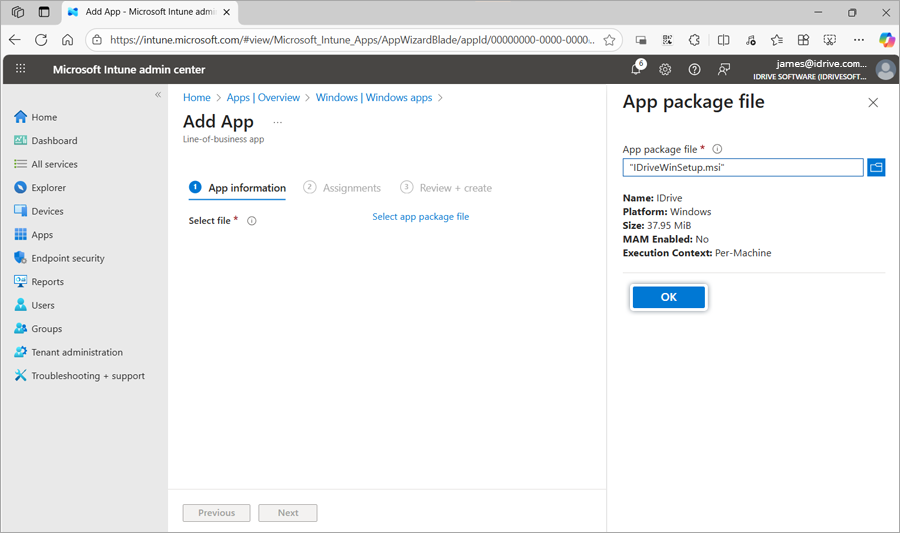Click the info icon beside App package file
Image resolution: width=900 pixels, height=533 pixels.
717,149
